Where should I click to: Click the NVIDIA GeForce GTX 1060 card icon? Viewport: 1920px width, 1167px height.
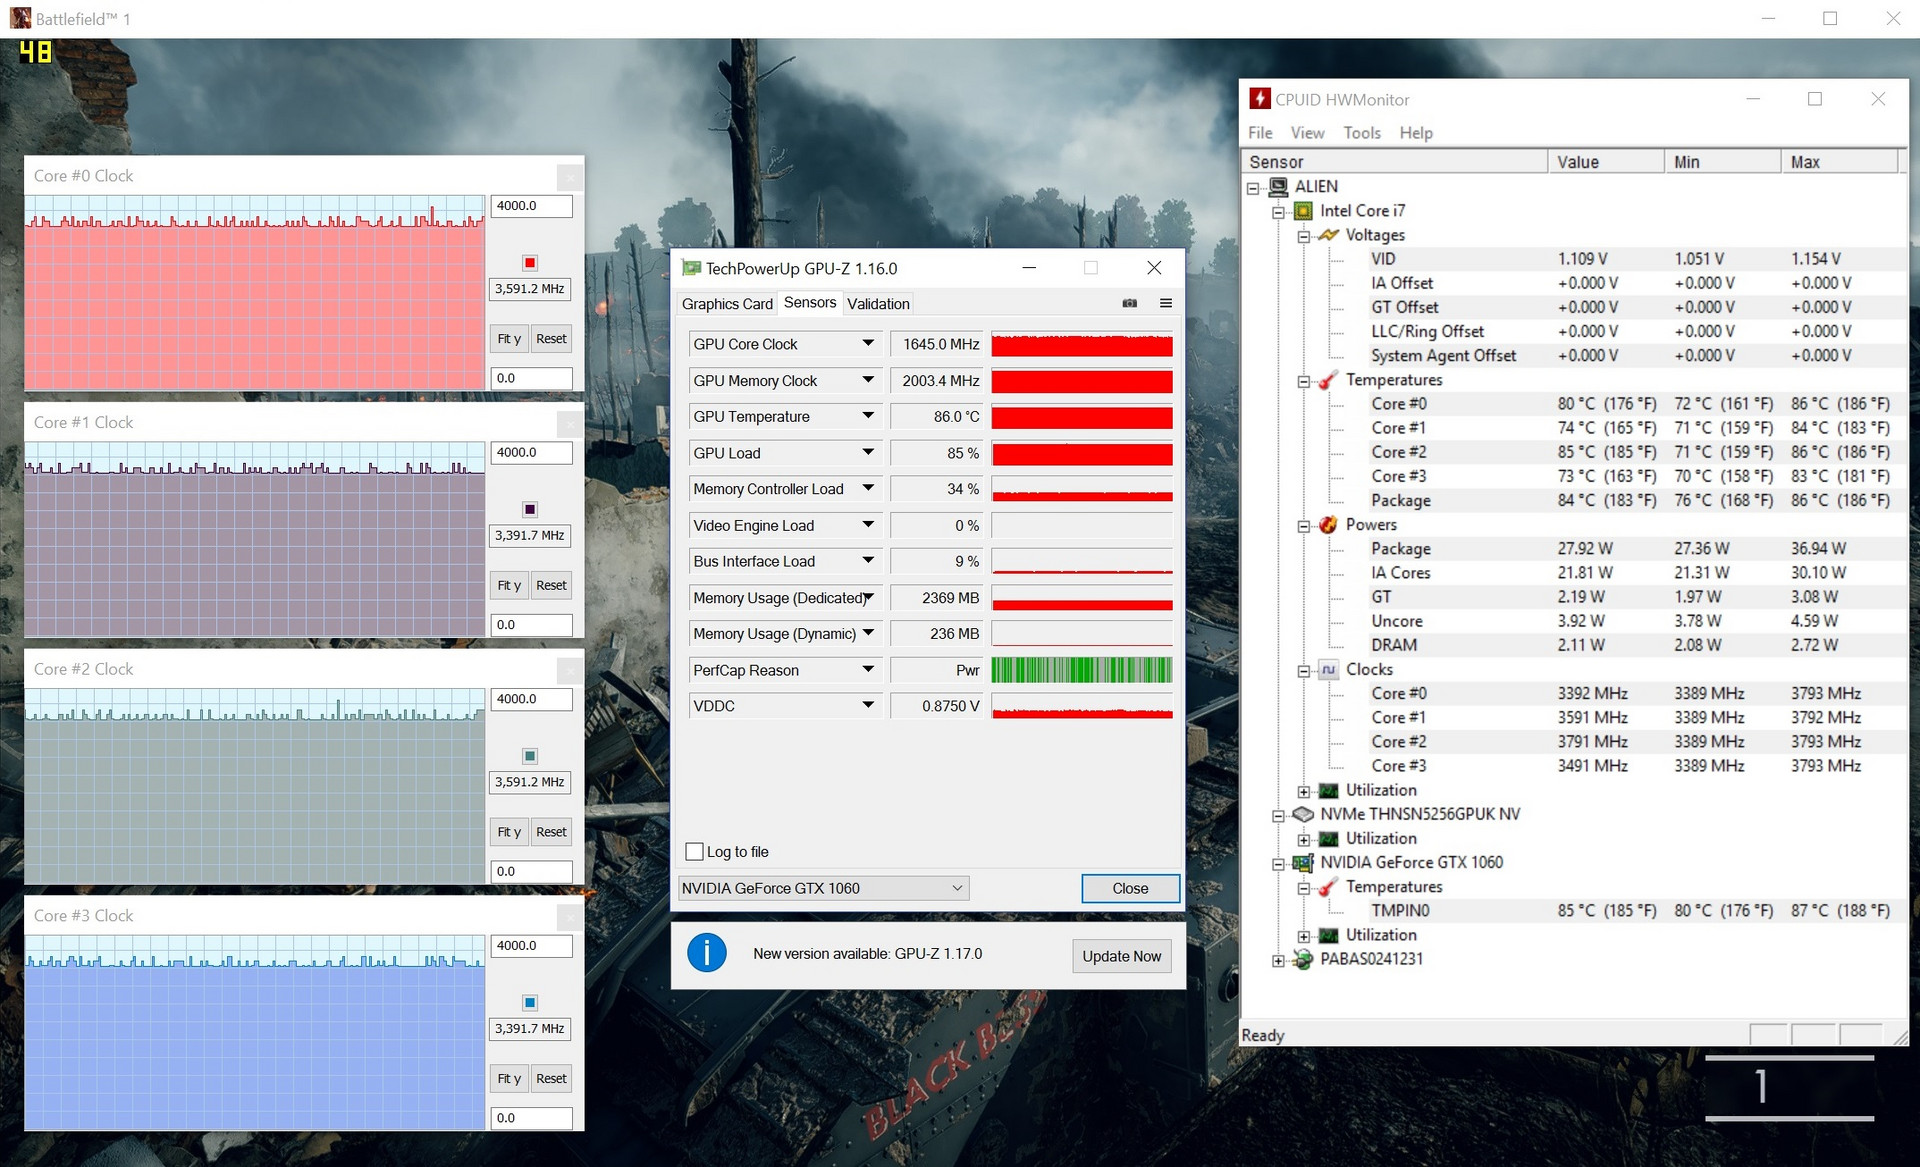click(1302, 862)
